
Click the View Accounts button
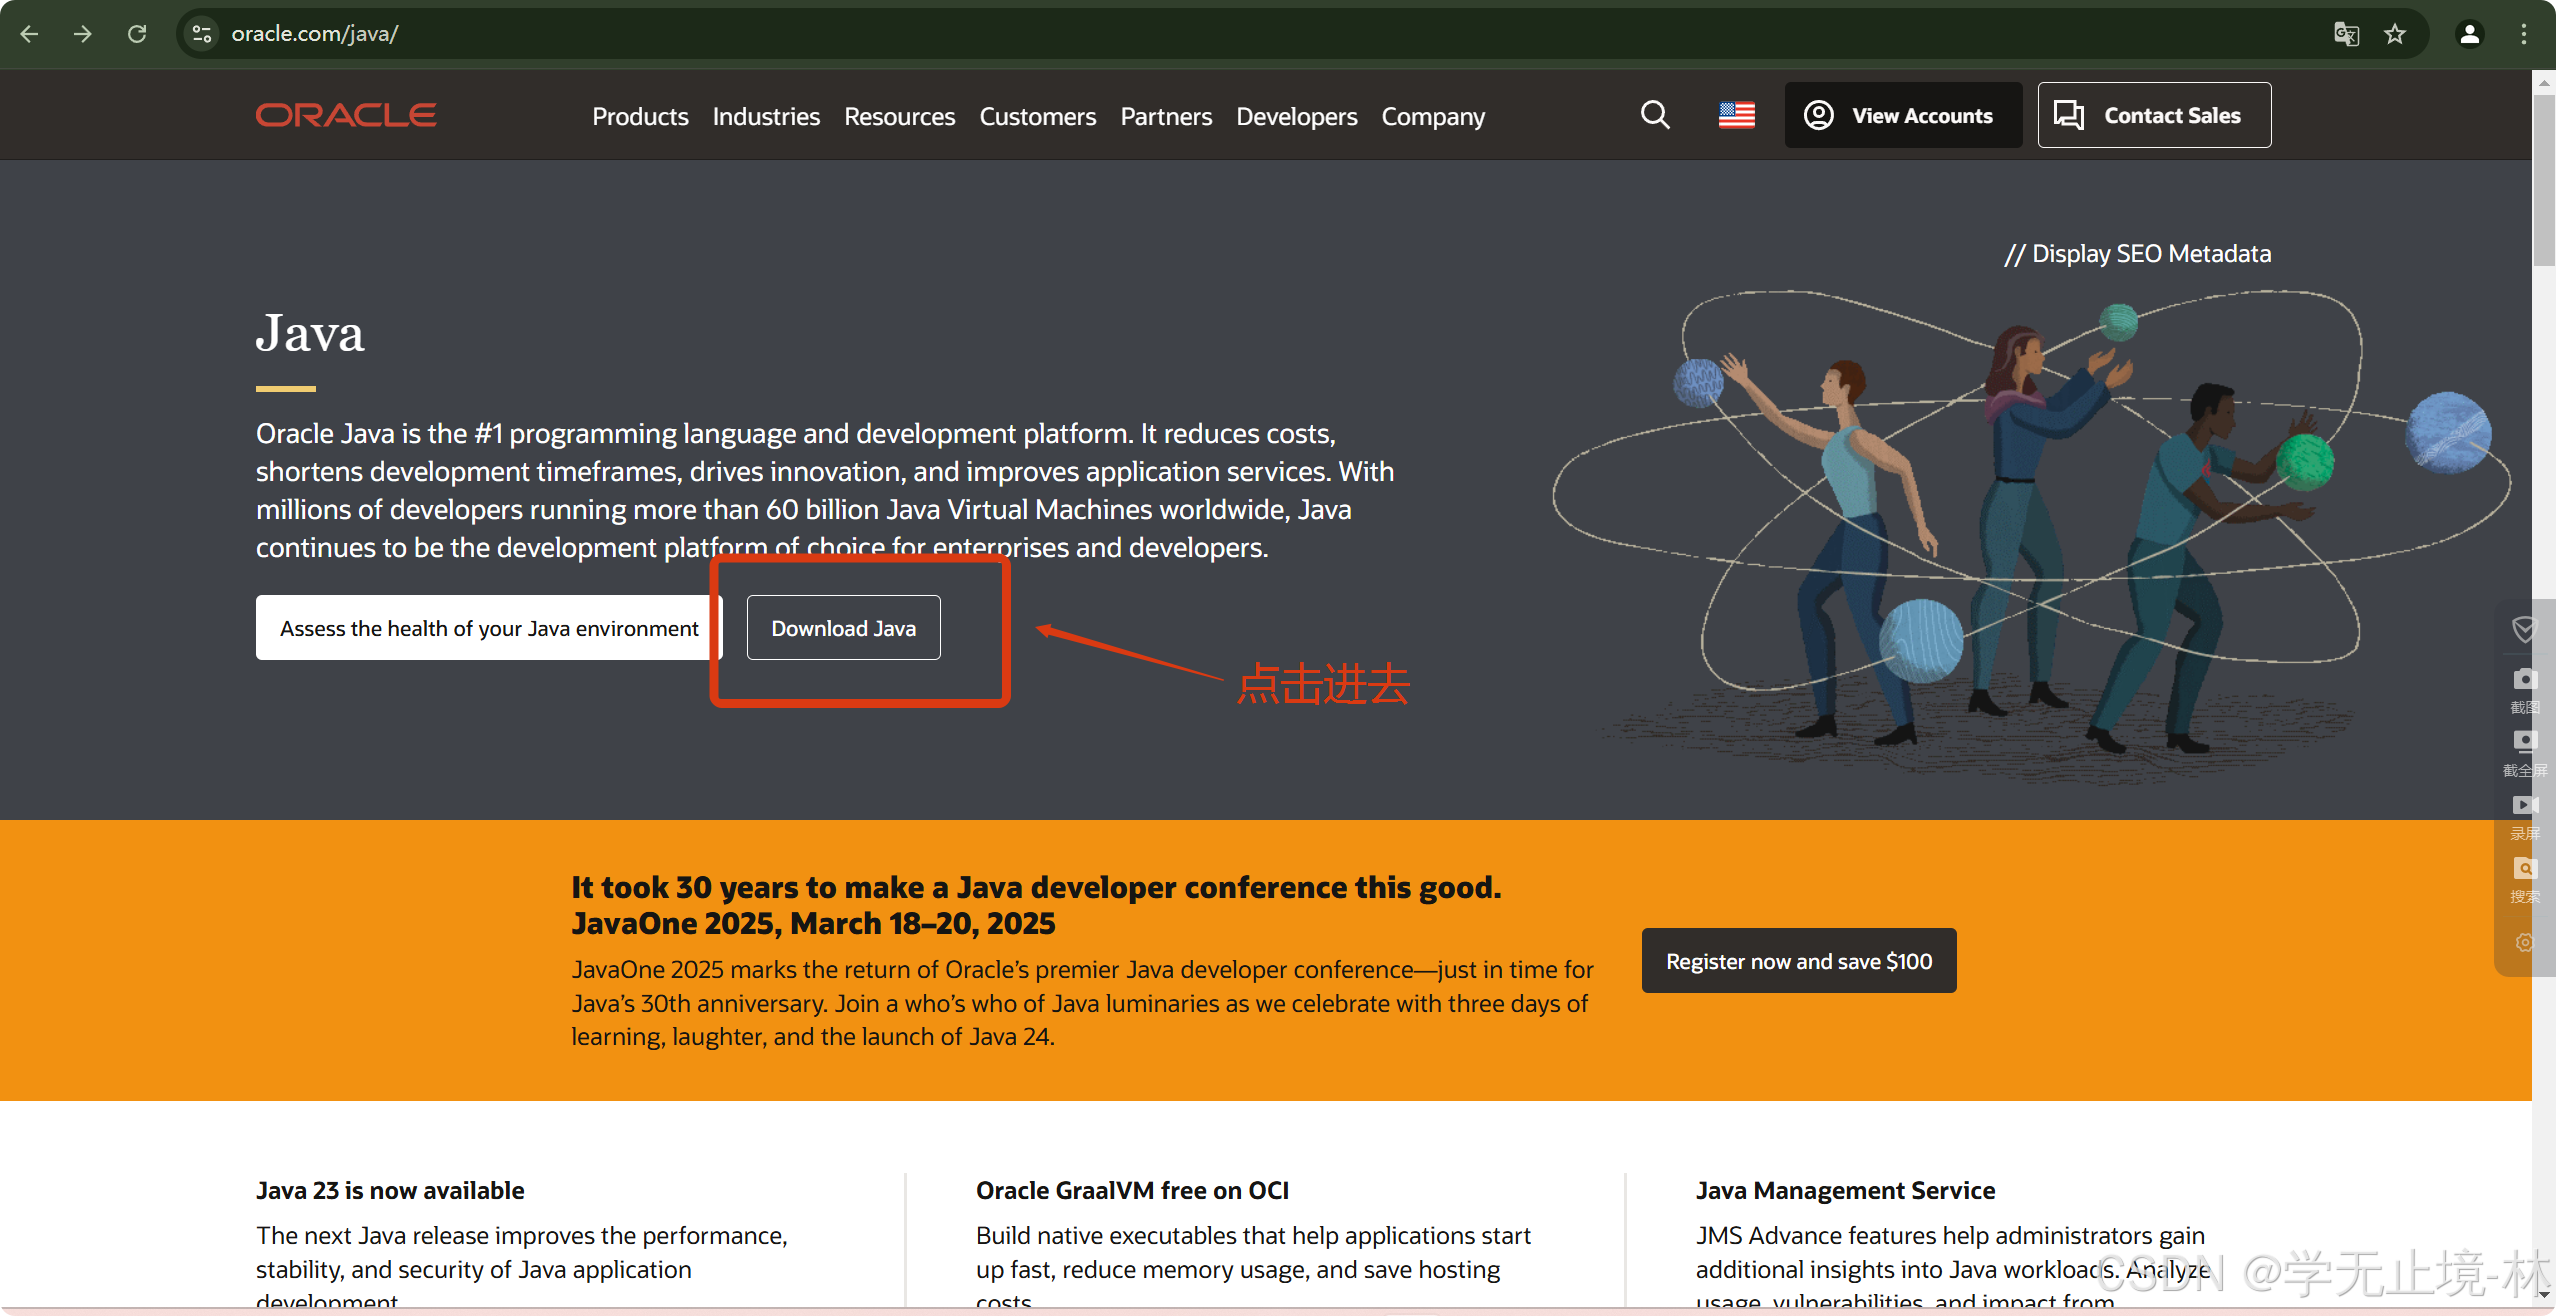pos(1902,115)
